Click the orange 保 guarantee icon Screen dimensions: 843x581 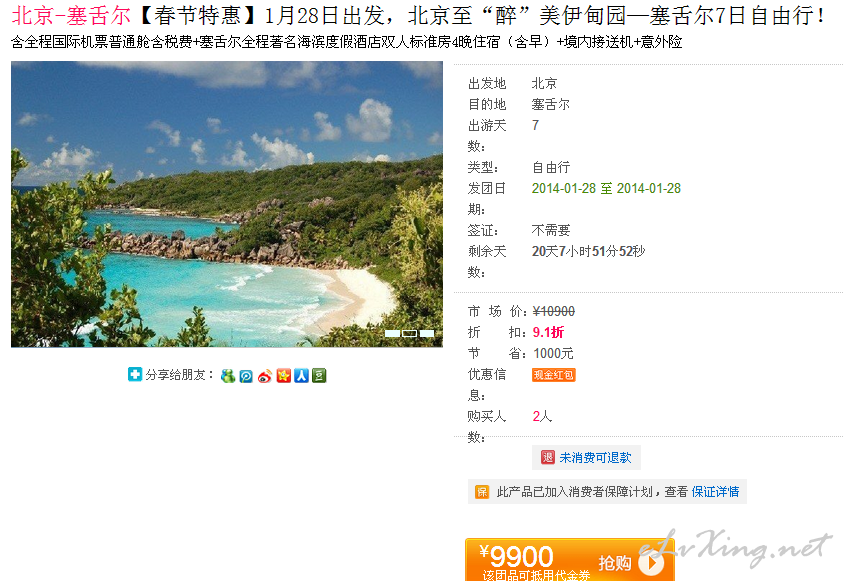tap(482, 492)
